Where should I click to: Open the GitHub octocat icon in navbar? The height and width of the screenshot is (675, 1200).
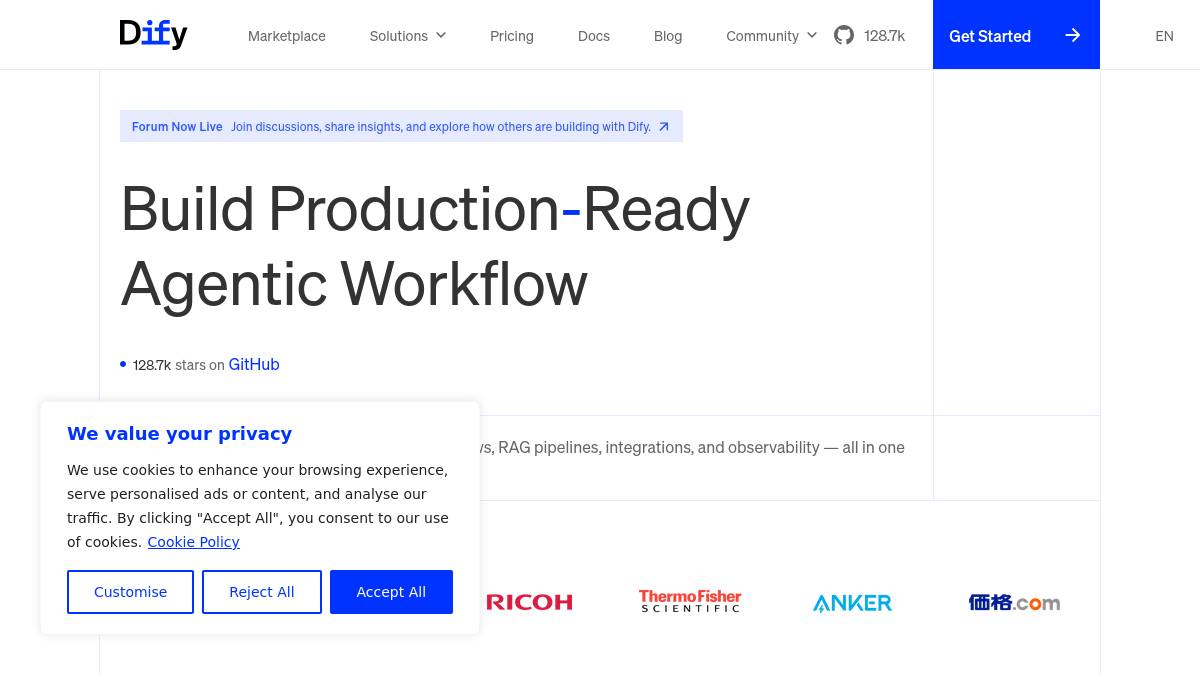[844, 35]
